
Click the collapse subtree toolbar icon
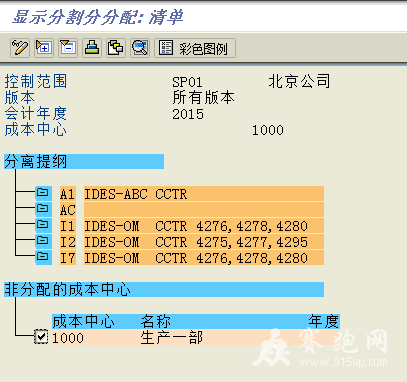click(68, 48)
